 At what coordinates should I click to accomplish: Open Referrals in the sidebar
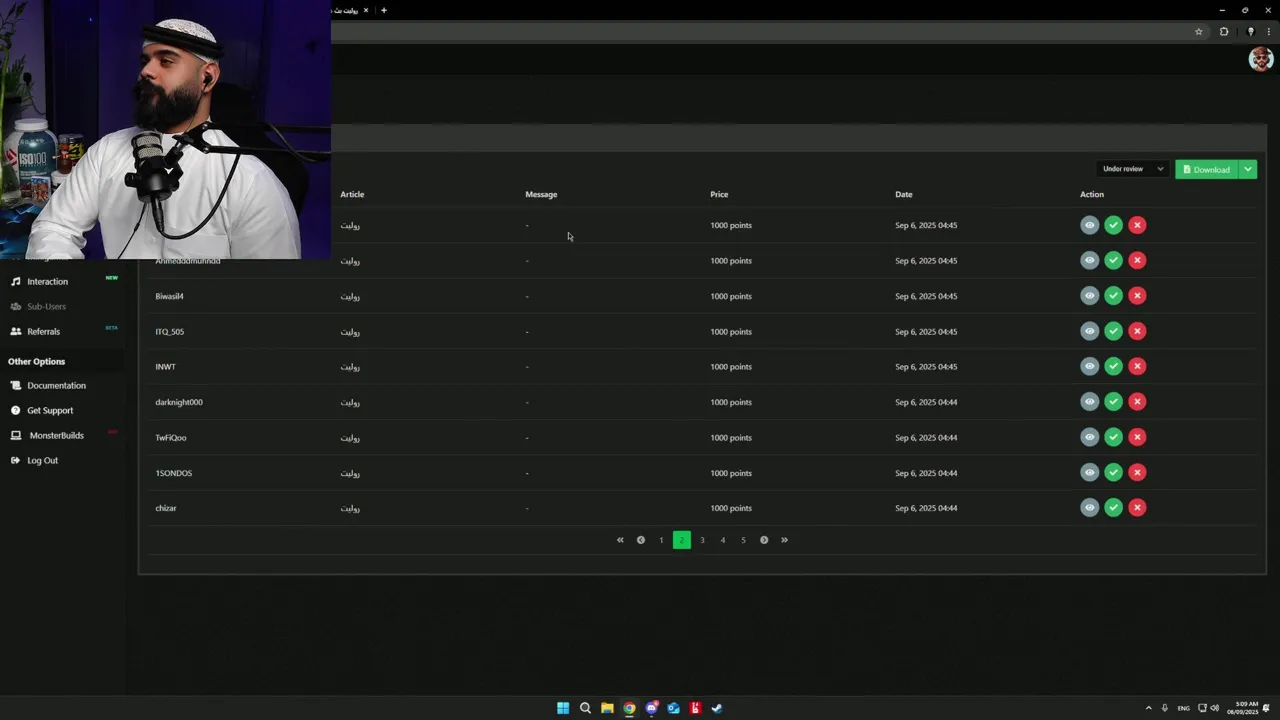43,332
